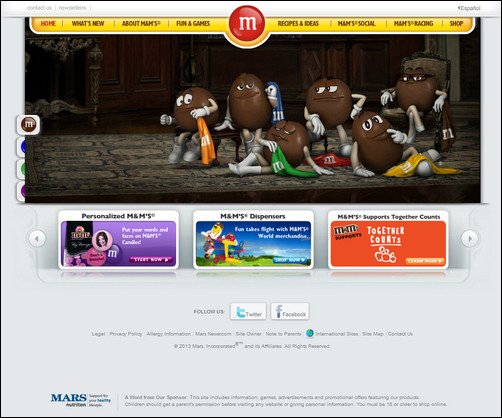Advance carousel with right arrow
Image resolution: width=502 pixels, height=418 pixels.
(x=470, y=238)
